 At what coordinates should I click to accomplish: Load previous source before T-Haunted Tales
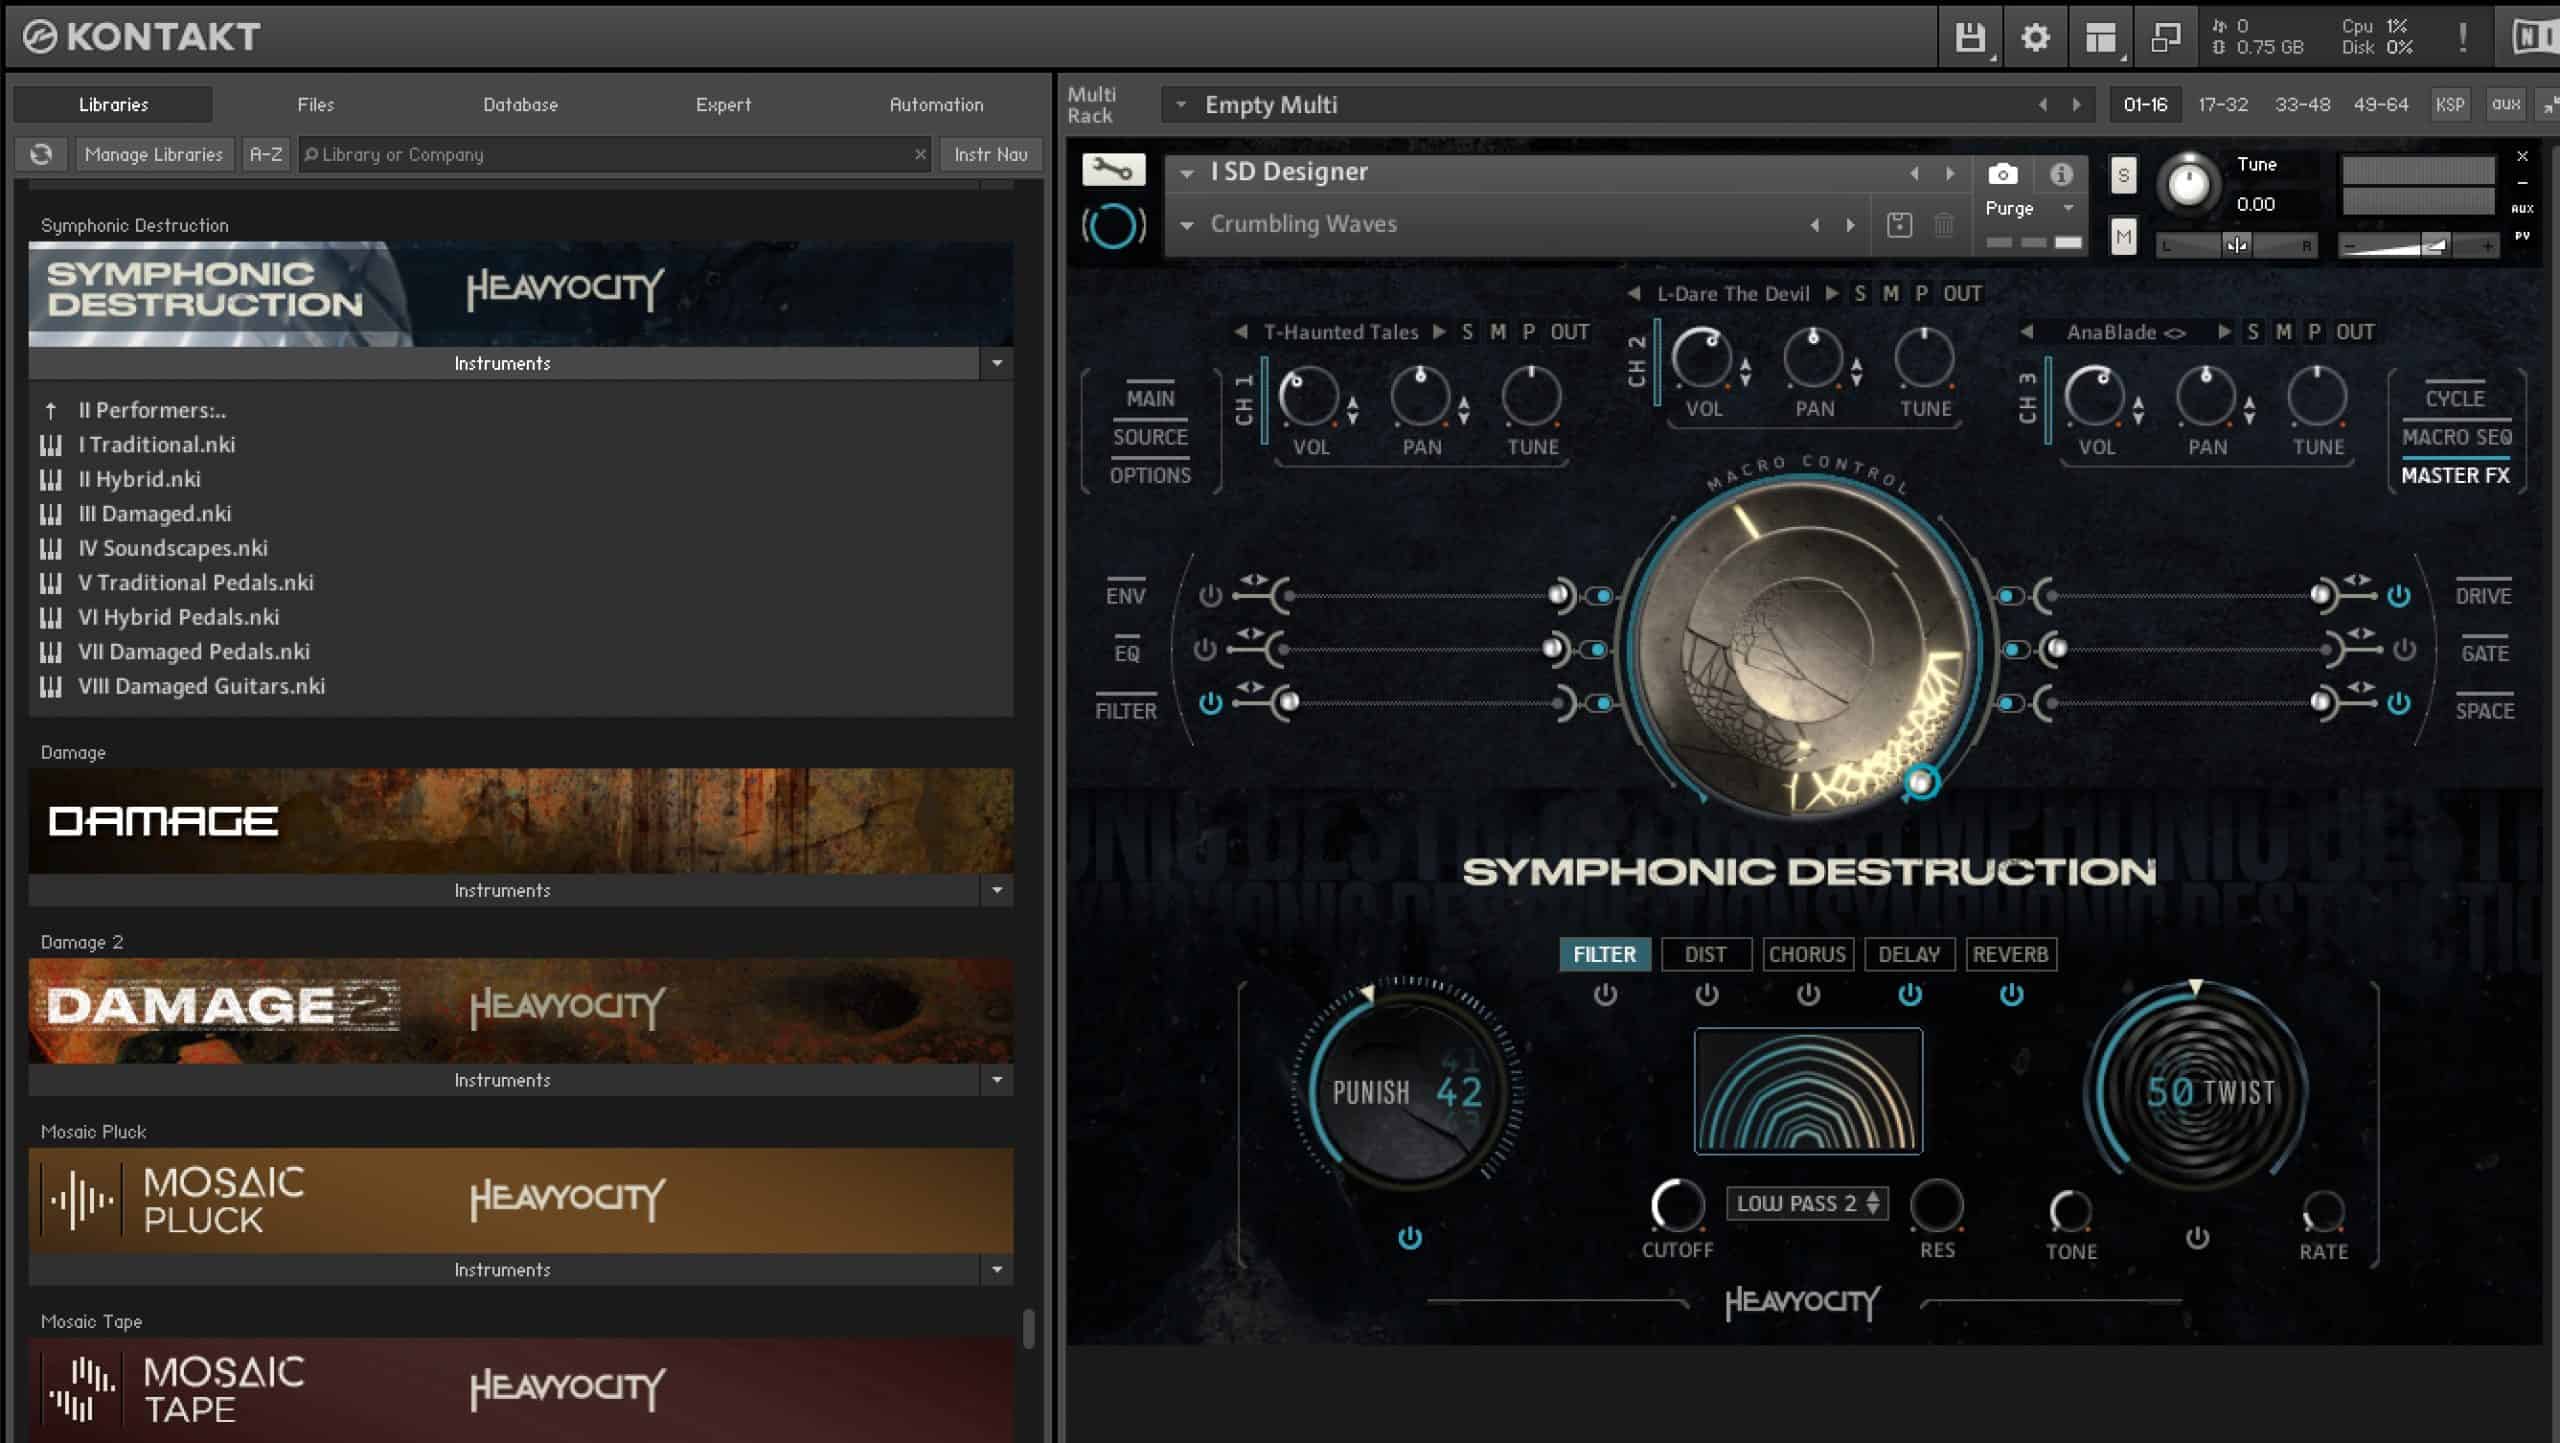coord(1241,332)
